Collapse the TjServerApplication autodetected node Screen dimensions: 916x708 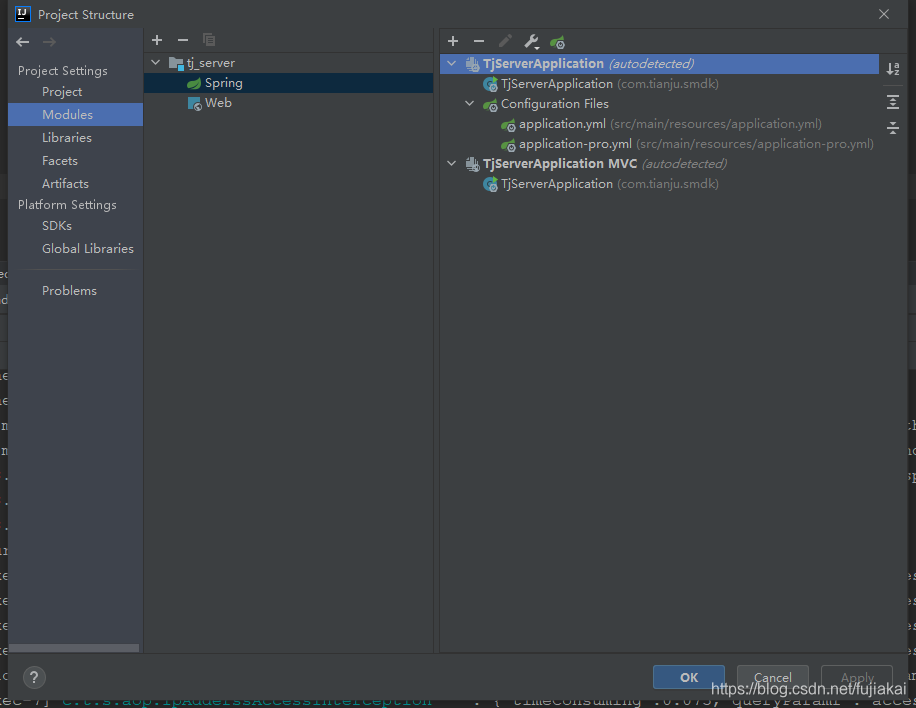[x=451, y=62]
